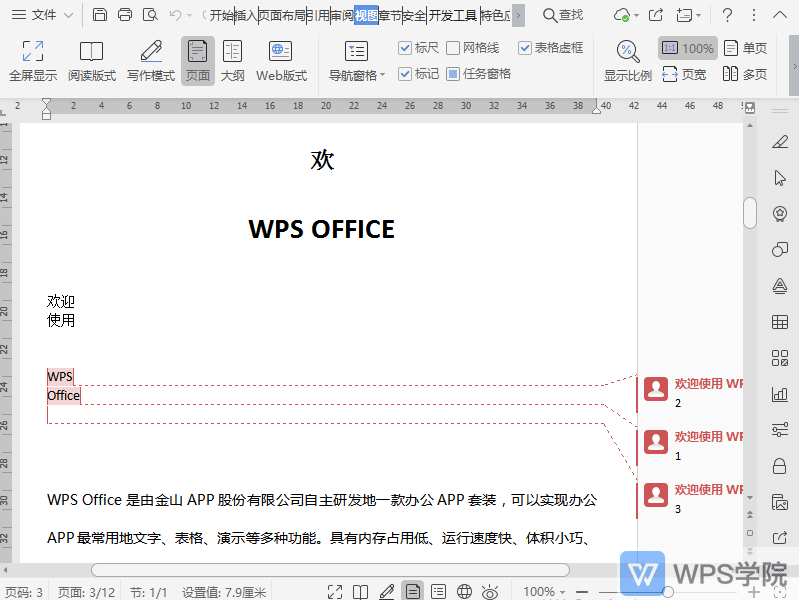Enable writing mode (写作模式)
Screen dimensions: 799x600
point(151,61)
